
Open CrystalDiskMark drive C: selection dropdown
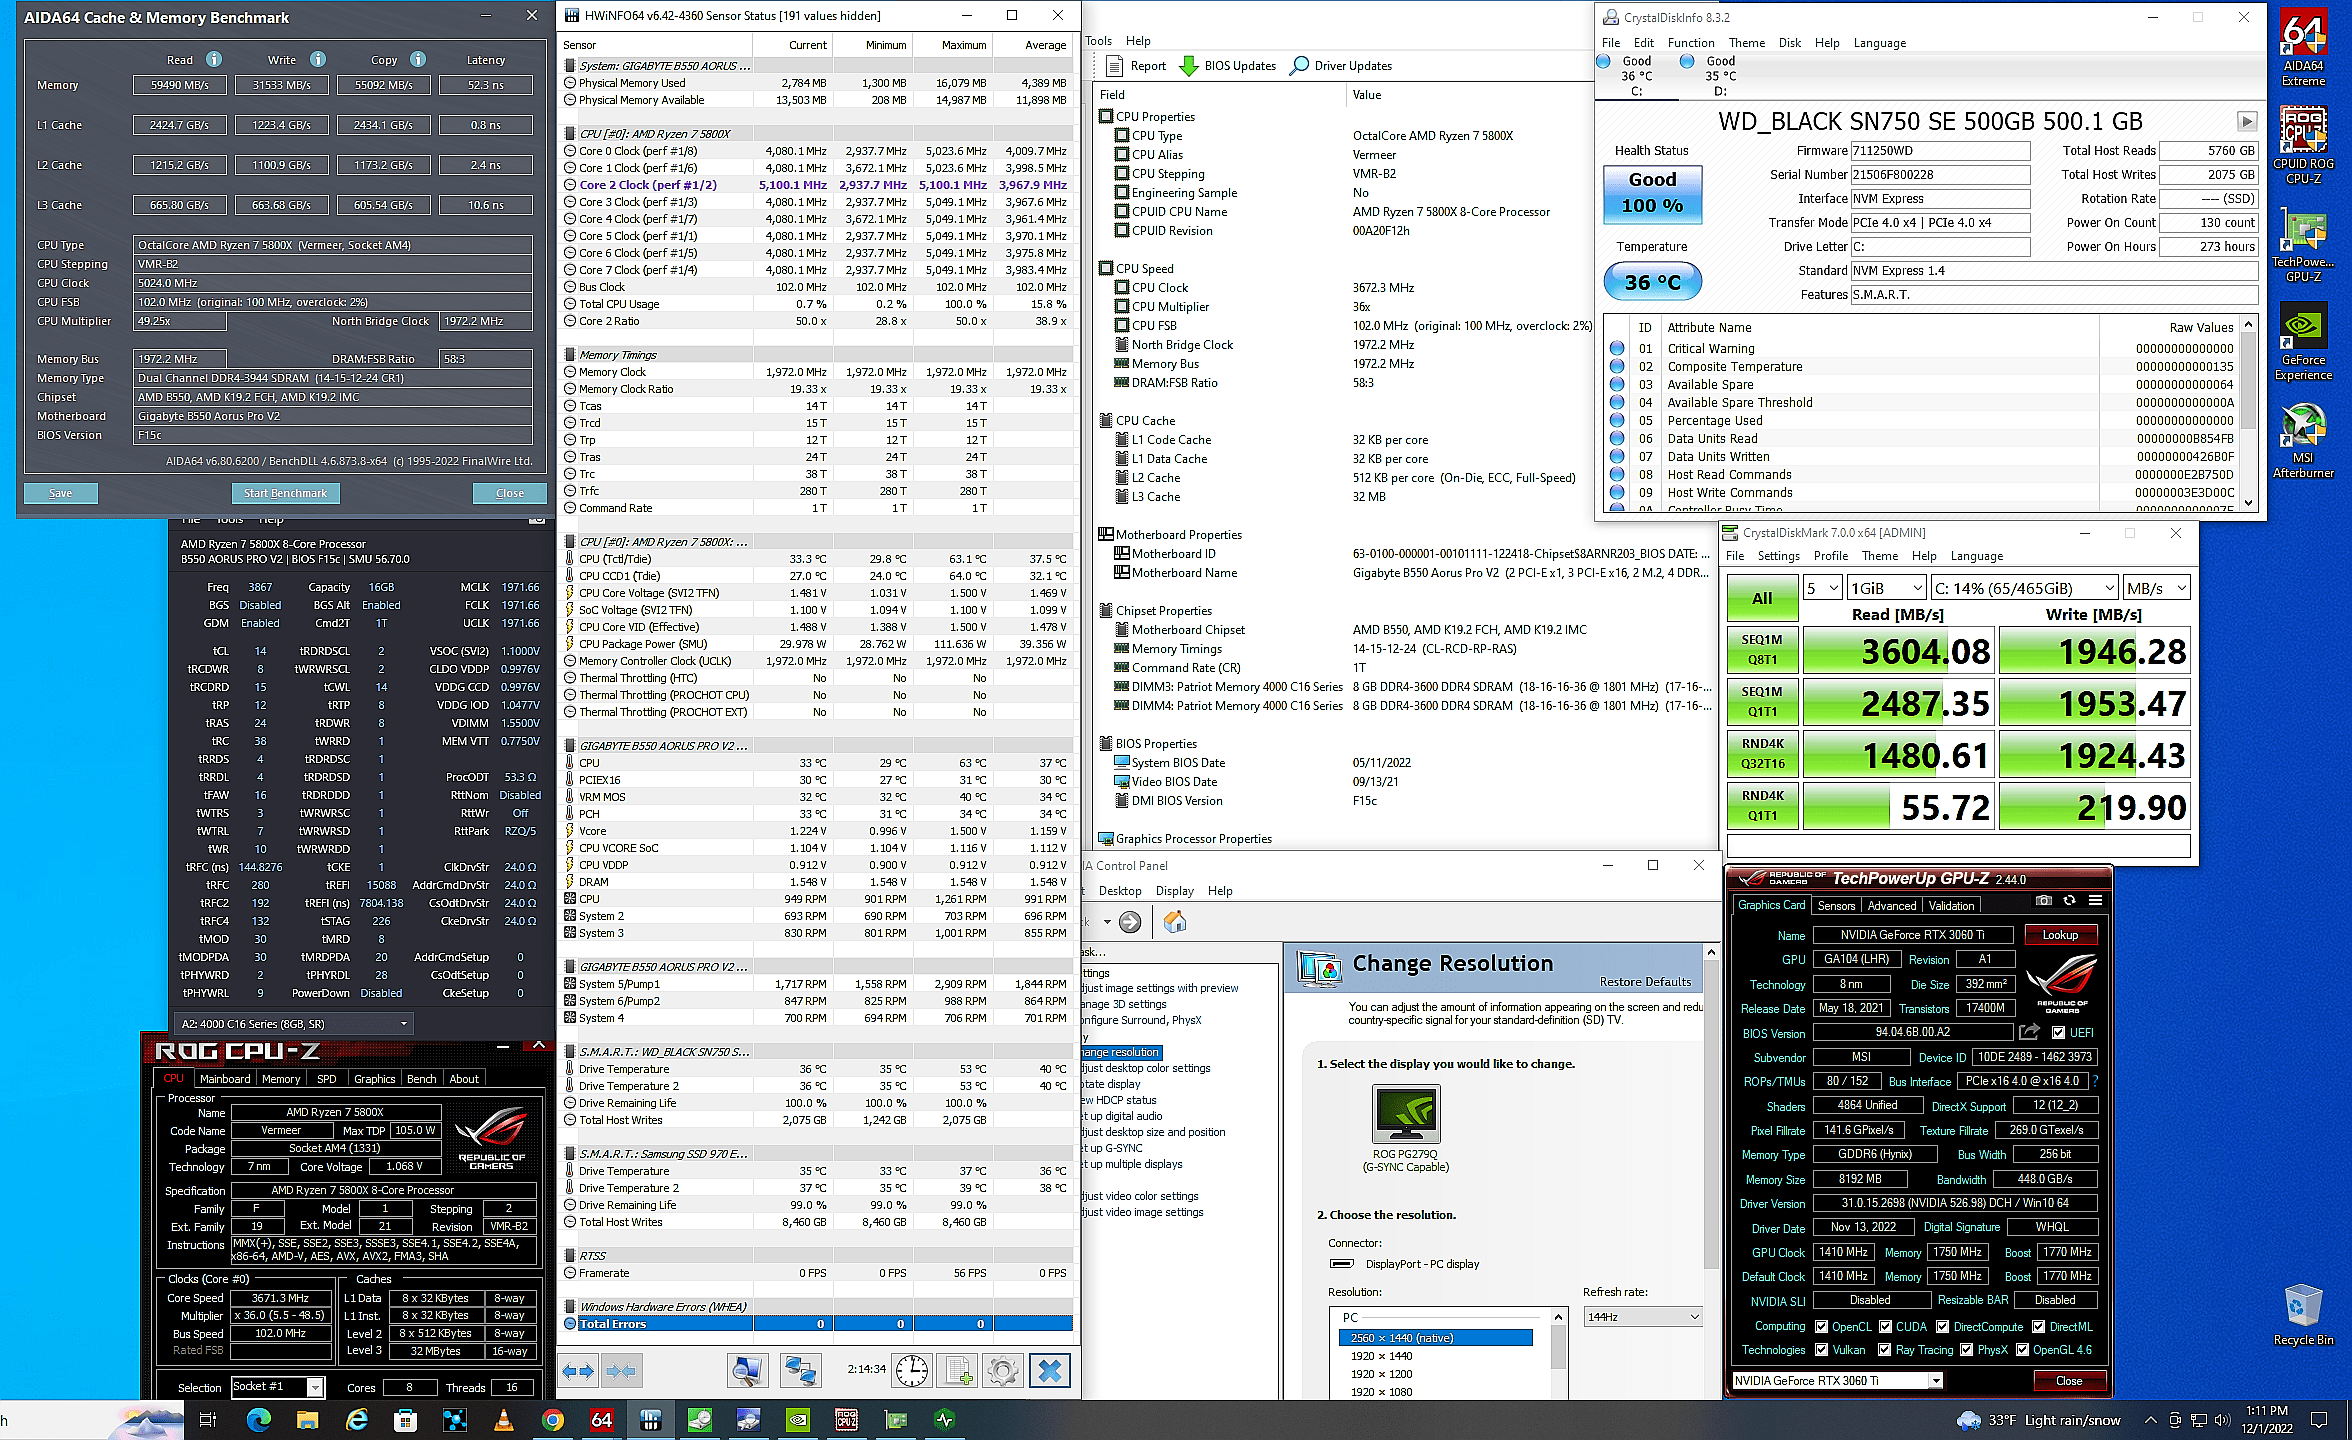(2024, 588)
